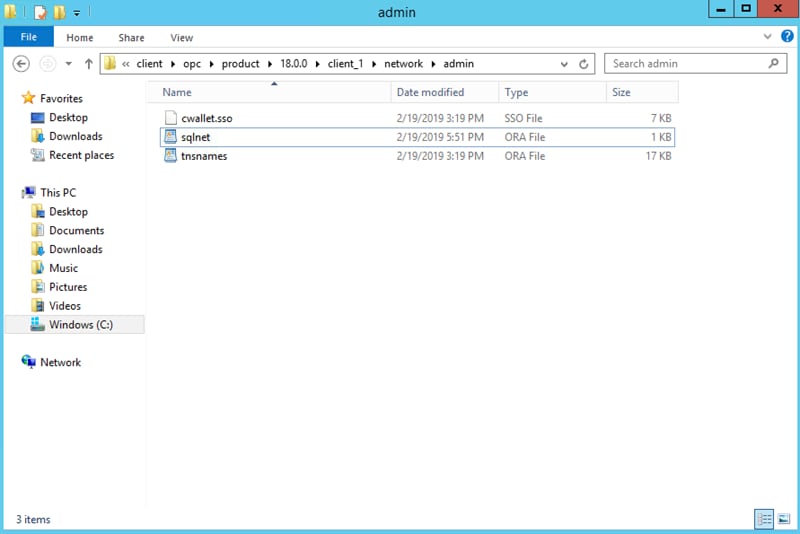Screen dimensions: 800x534
Task: Navigate to client in breadcrumb
Action: pos(149,64)
